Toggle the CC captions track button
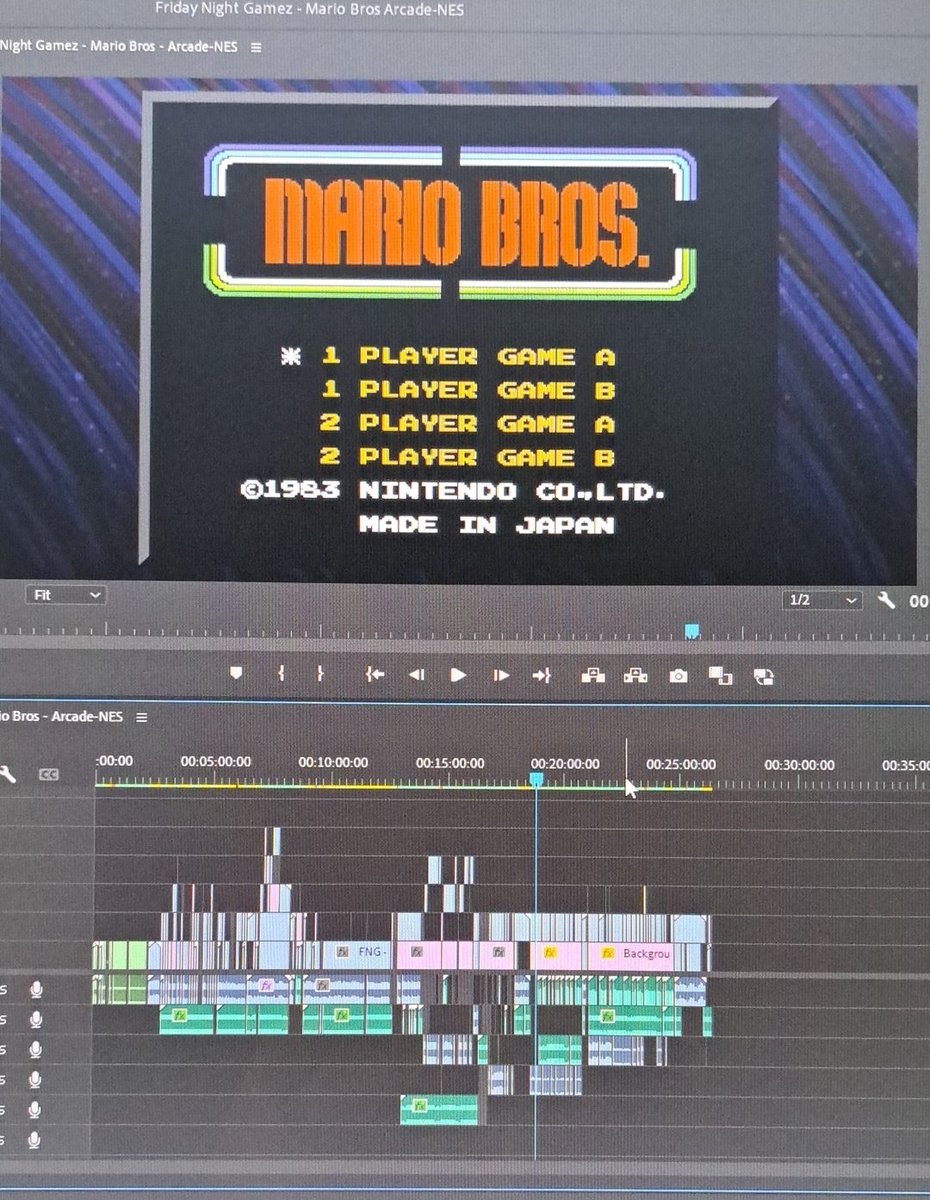930x1200 pixels. (48, 774)
